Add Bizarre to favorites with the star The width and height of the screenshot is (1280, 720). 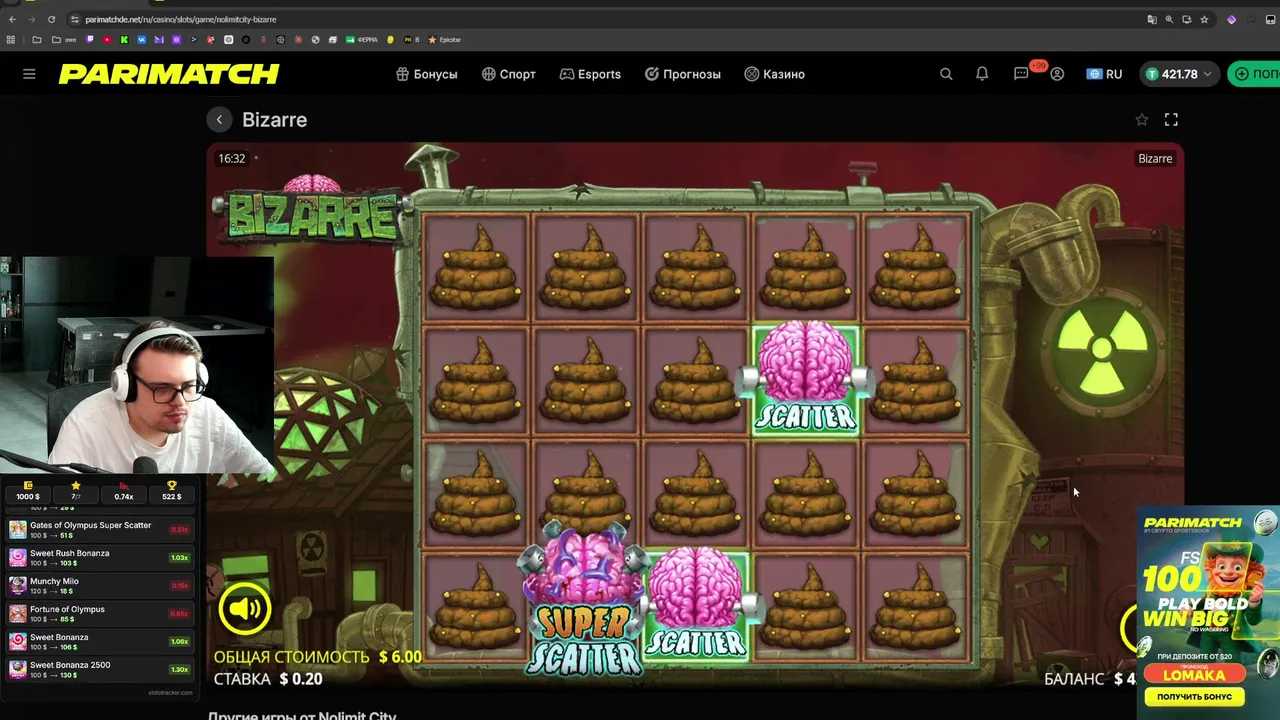click(1142, 120)
